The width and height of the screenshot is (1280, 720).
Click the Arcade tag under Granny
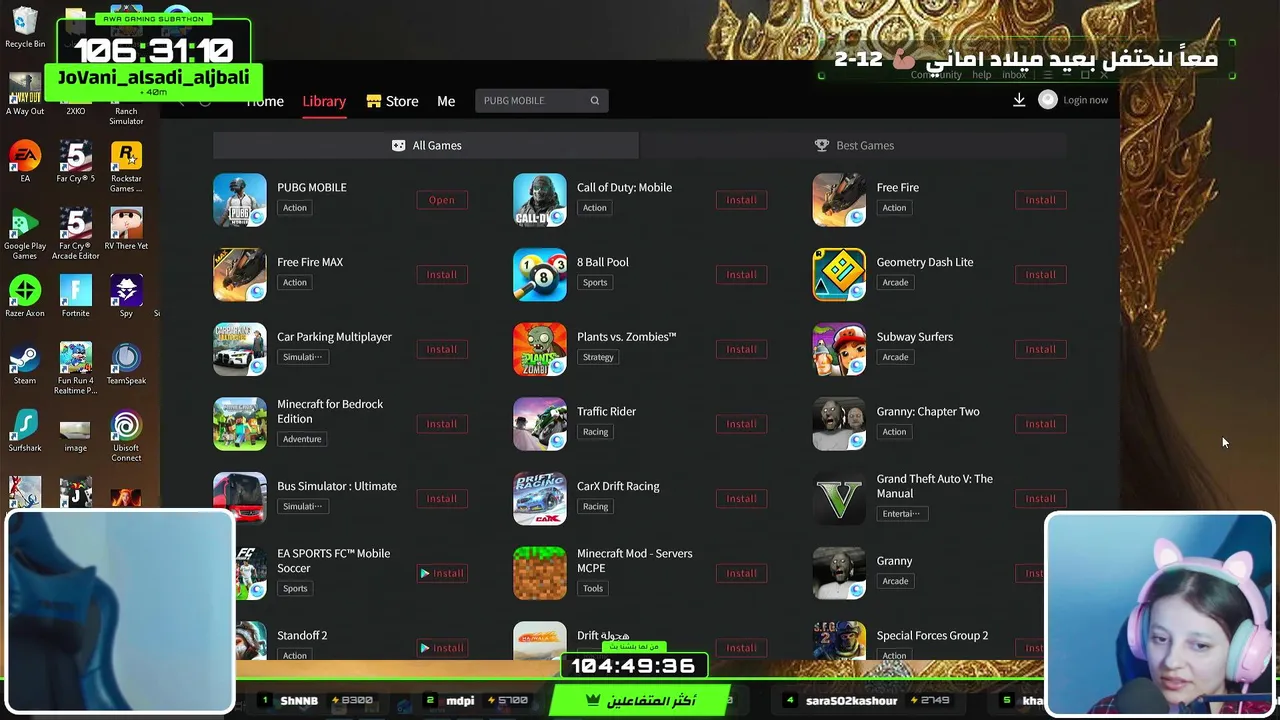click(895, 581)
